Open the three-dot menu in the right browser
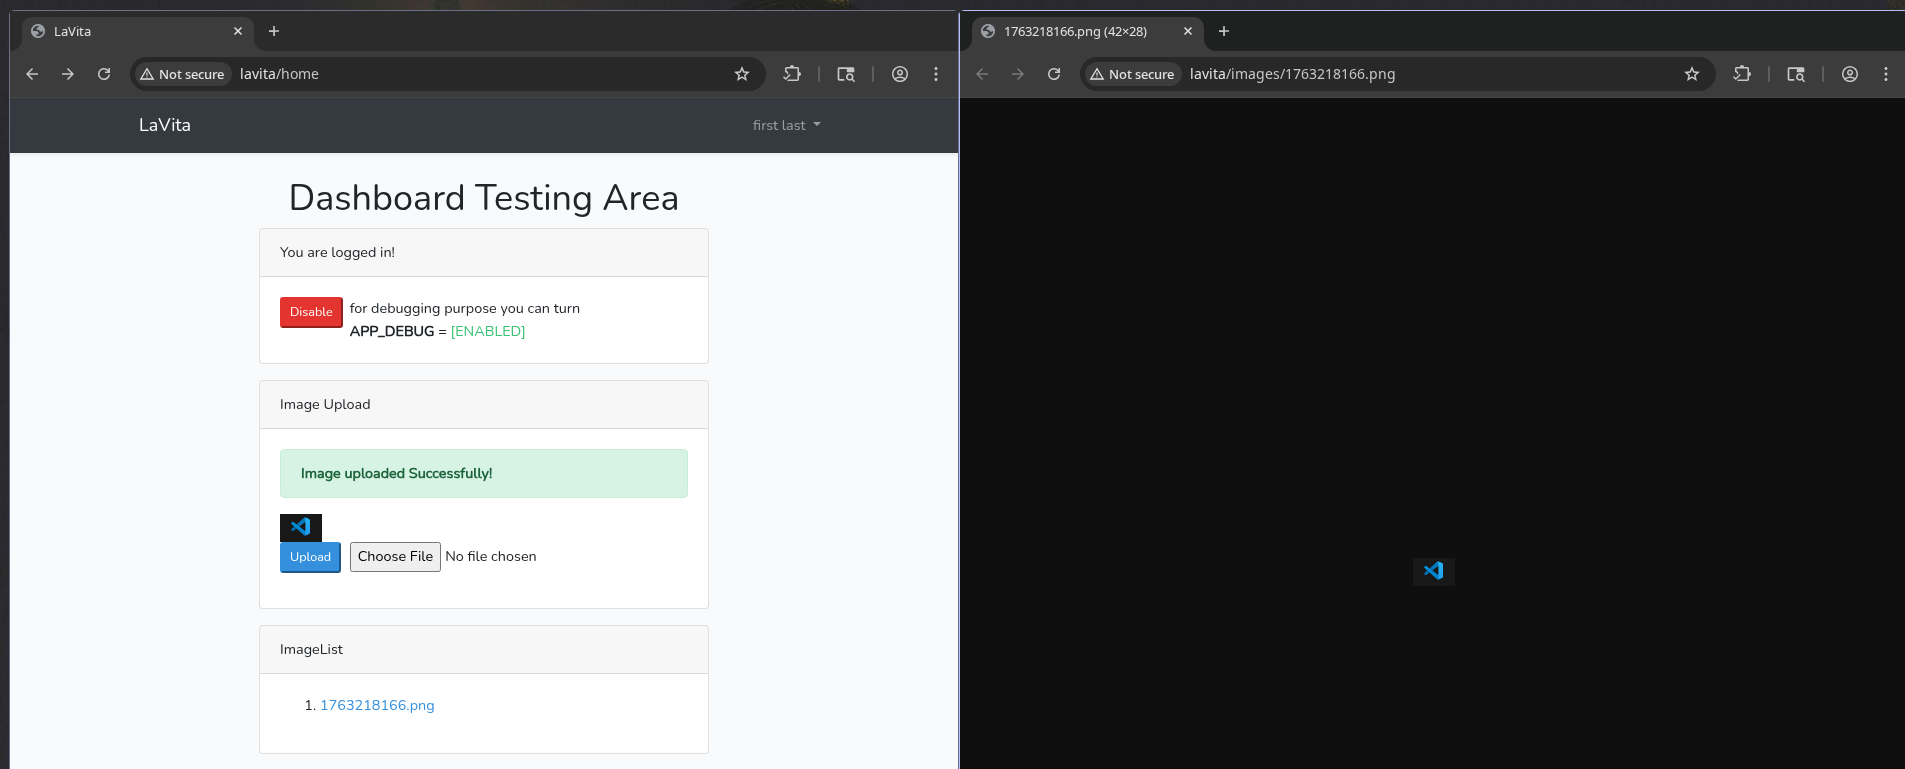 pos(1885,74)
